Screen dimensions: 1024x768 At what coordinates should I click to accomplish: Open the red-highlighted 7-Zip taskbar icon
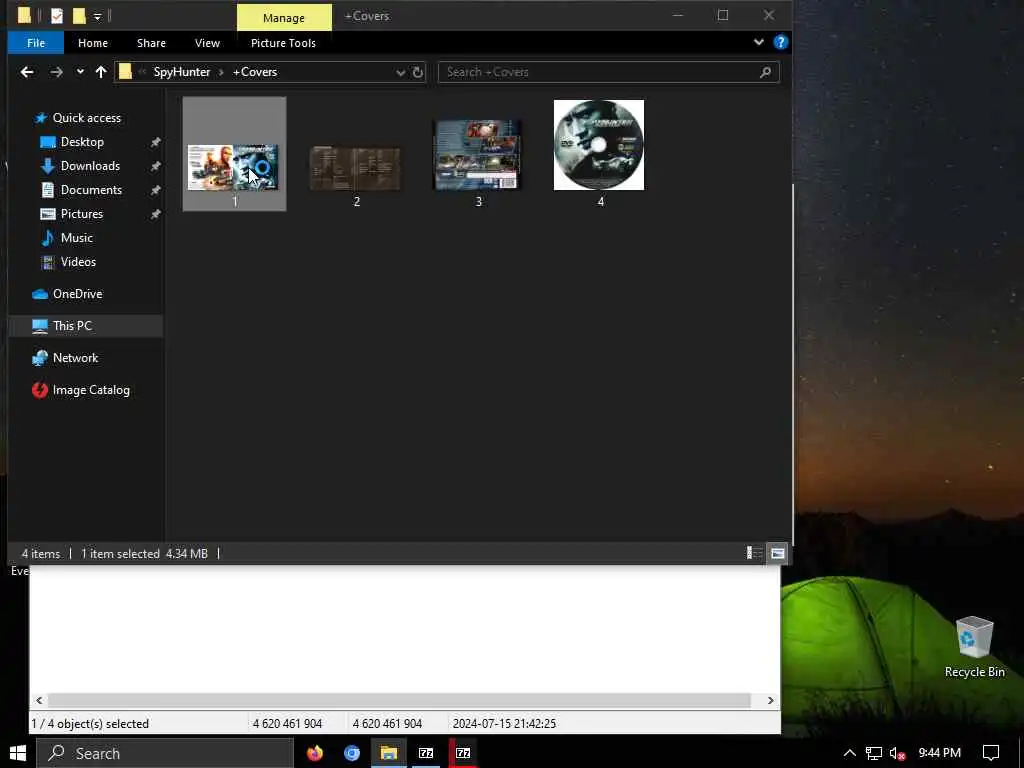(463, 753)
